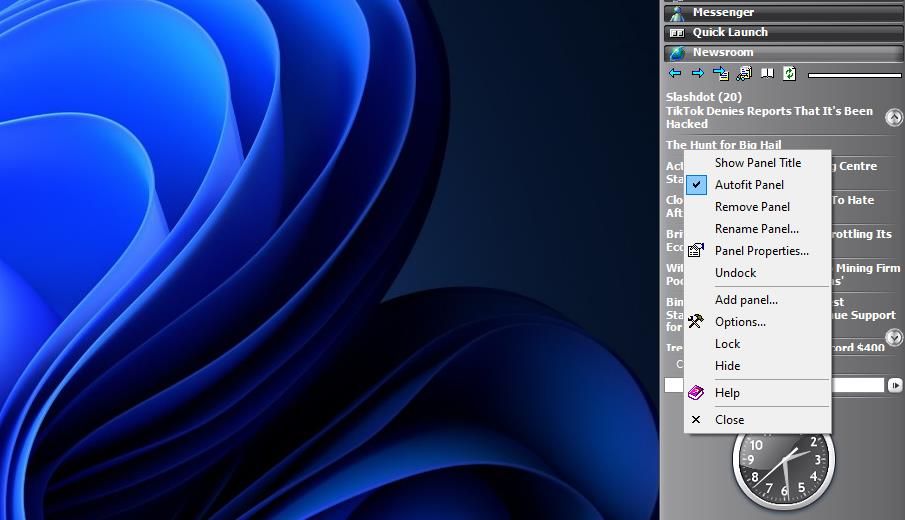Open the TikTok Denies Reports headline
The height and width of the screenshot is (520, 905).
pyautogui.click(x=769, y=117)
